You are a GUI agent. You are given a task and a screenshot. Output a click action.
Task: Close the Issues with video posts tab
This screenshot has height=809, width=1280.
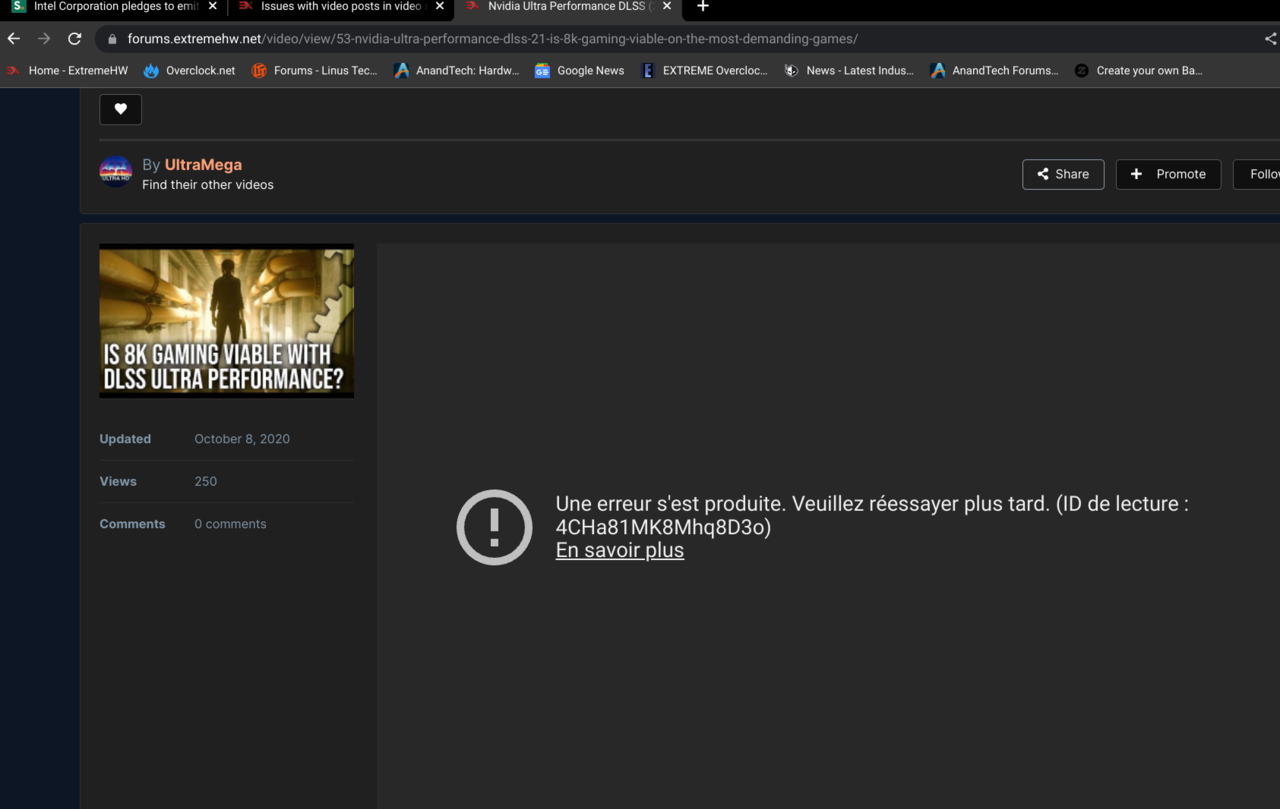[439, 6]
